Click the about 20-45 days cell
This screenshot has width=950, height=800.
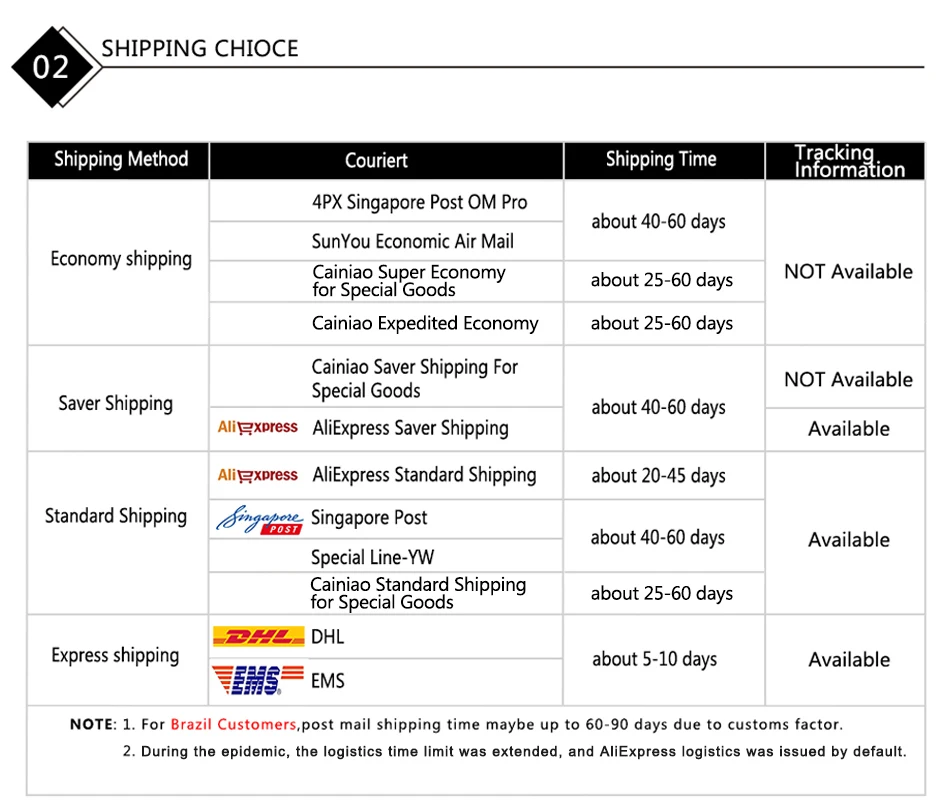[x=658, y=476]
